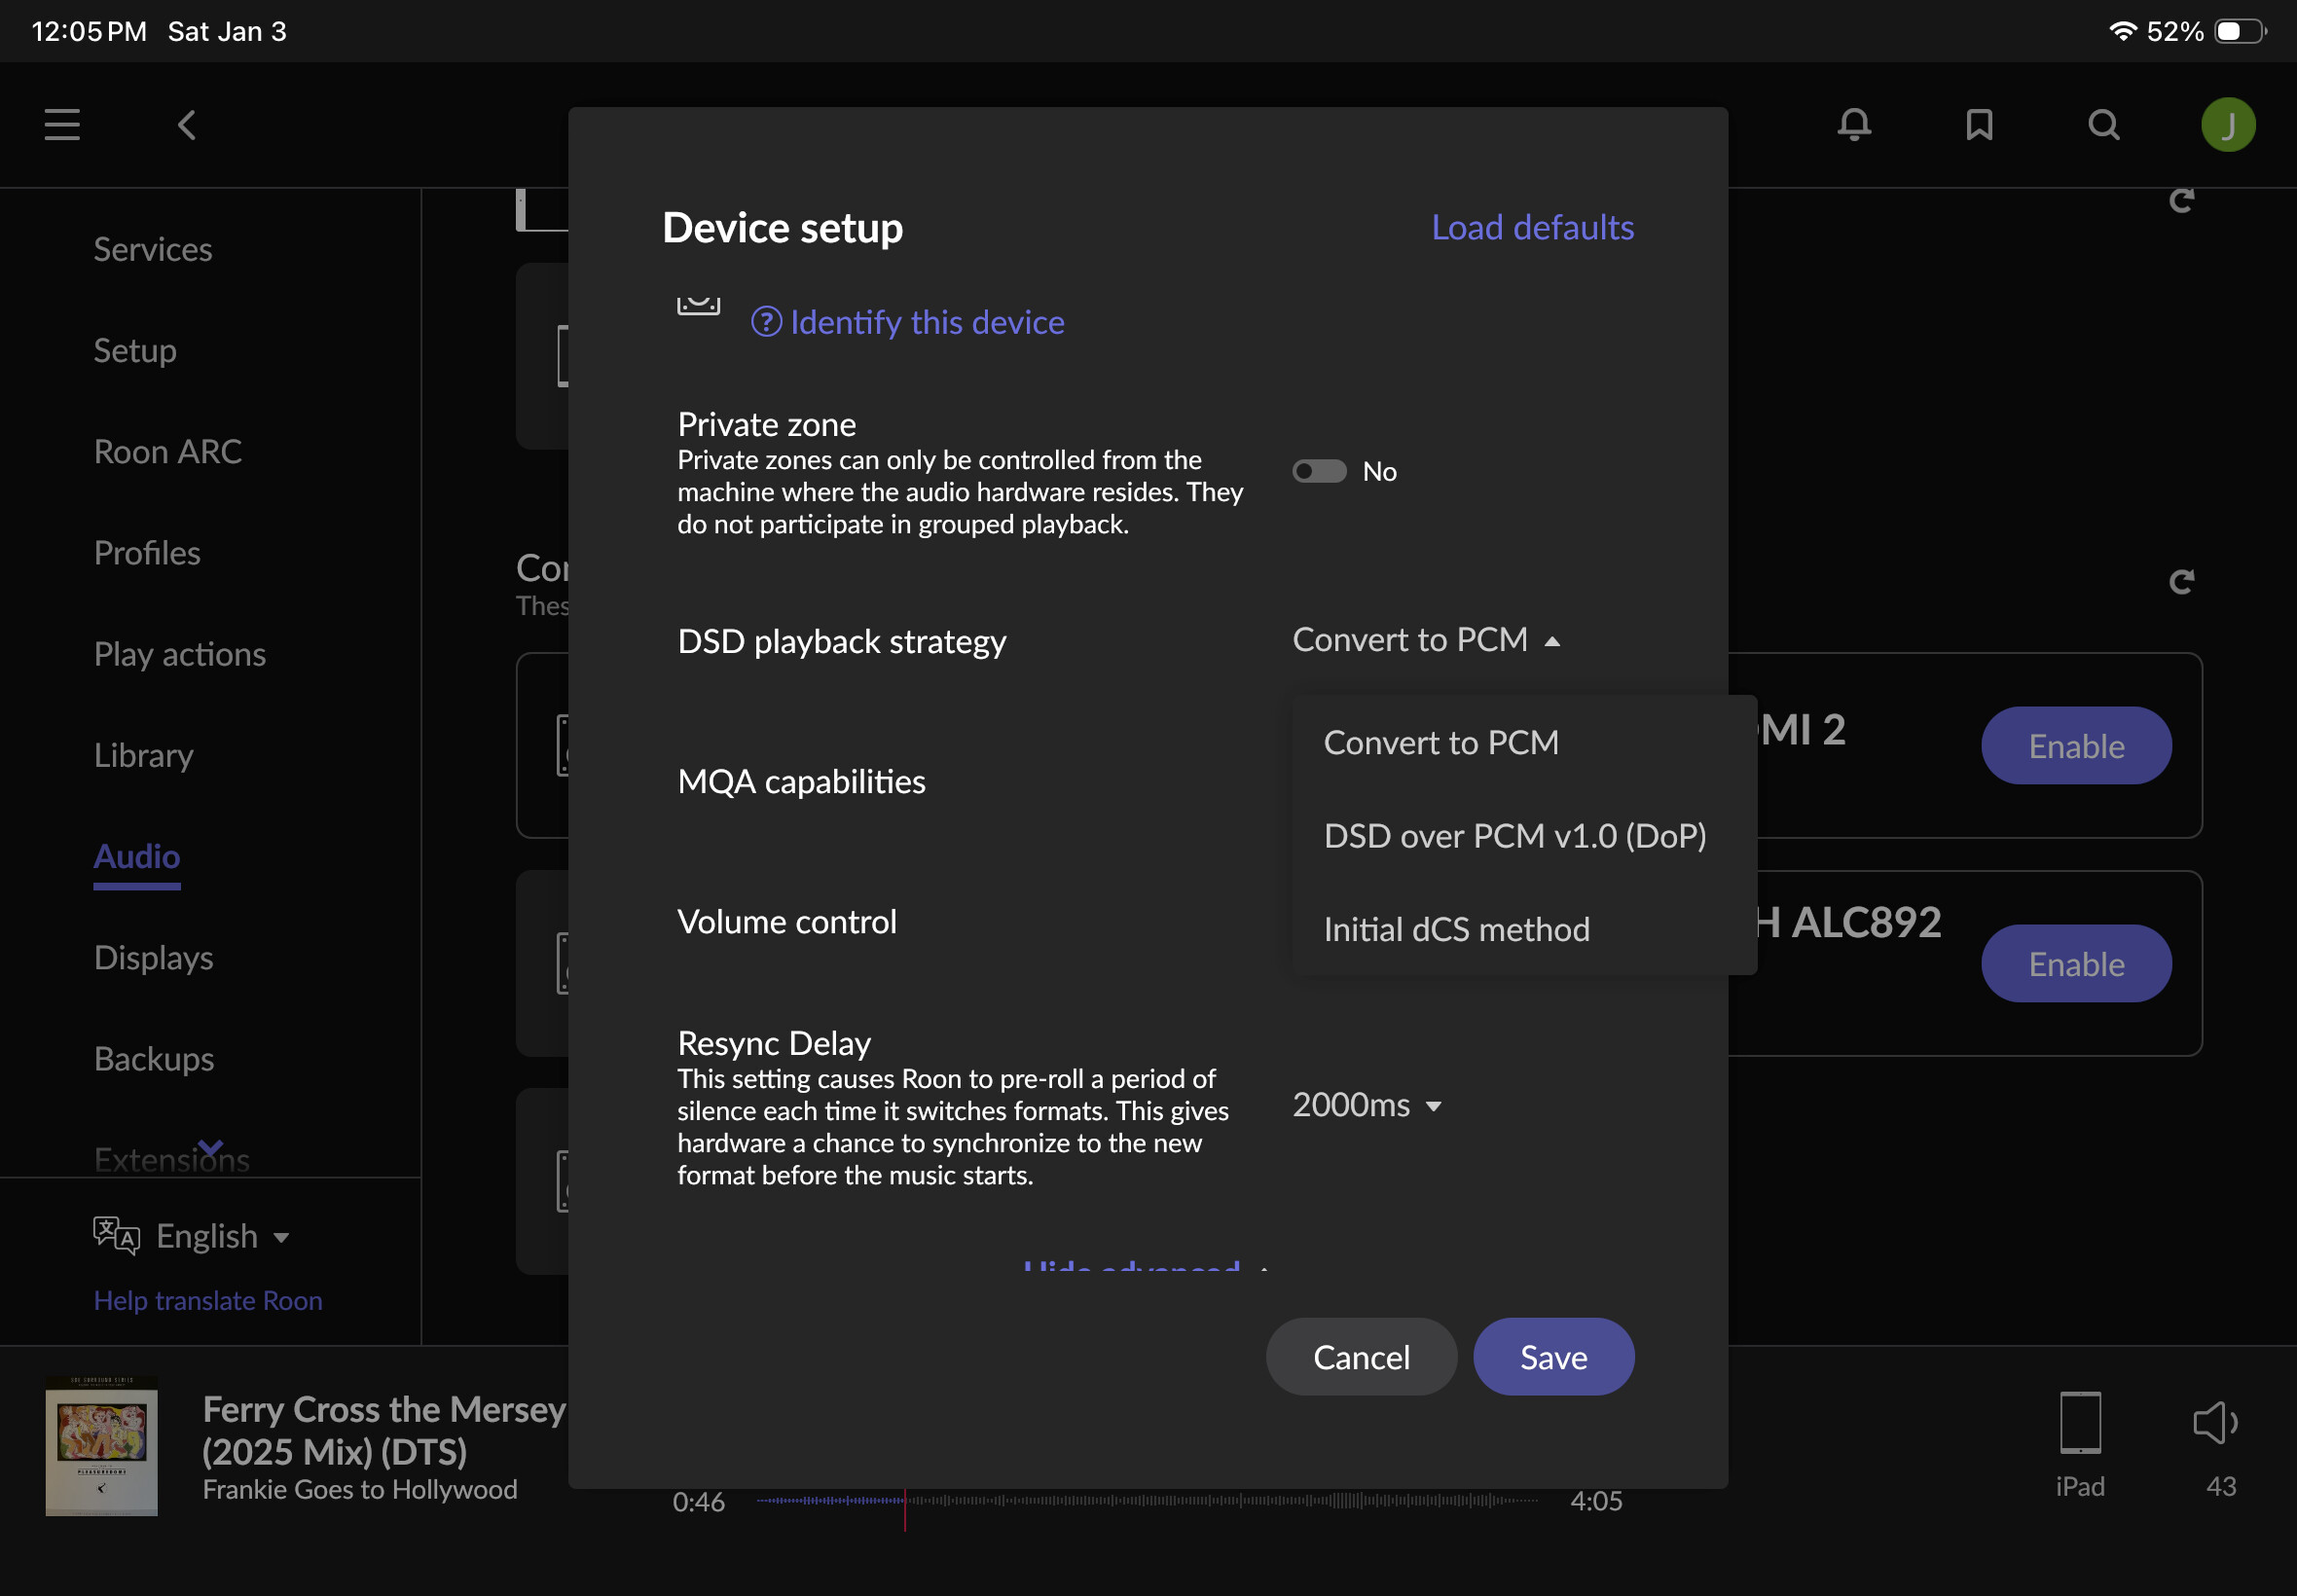The height and width of the screenshot is (1596, 2297).
Task: Open the notifications bell
Action: tap(1854, 125)
